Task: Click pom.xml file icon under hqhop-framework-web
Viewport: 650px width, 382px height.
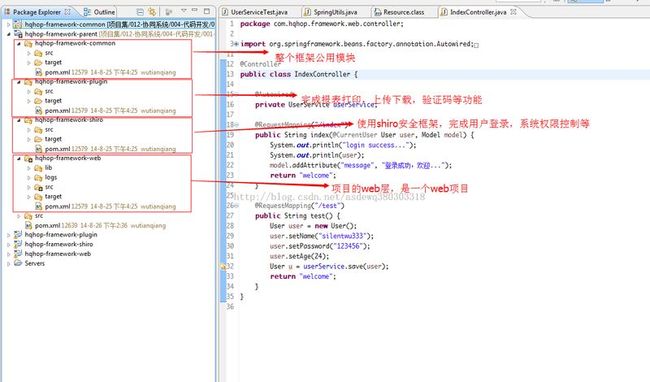Action: tap(39, 206)
